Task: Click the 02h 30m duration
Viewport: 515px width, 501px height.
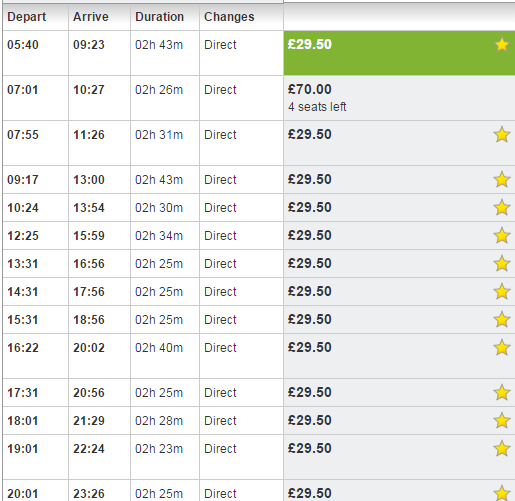Action: click(x=159, y=208)
